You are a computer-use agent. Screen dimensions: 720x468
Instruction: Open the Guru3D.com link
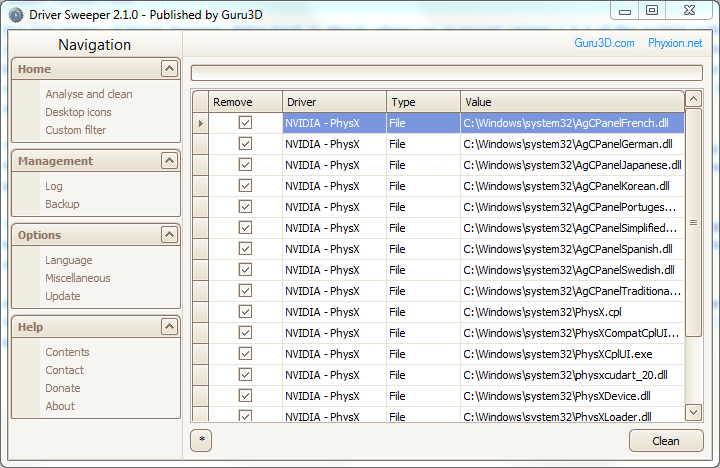click(604, 43)
